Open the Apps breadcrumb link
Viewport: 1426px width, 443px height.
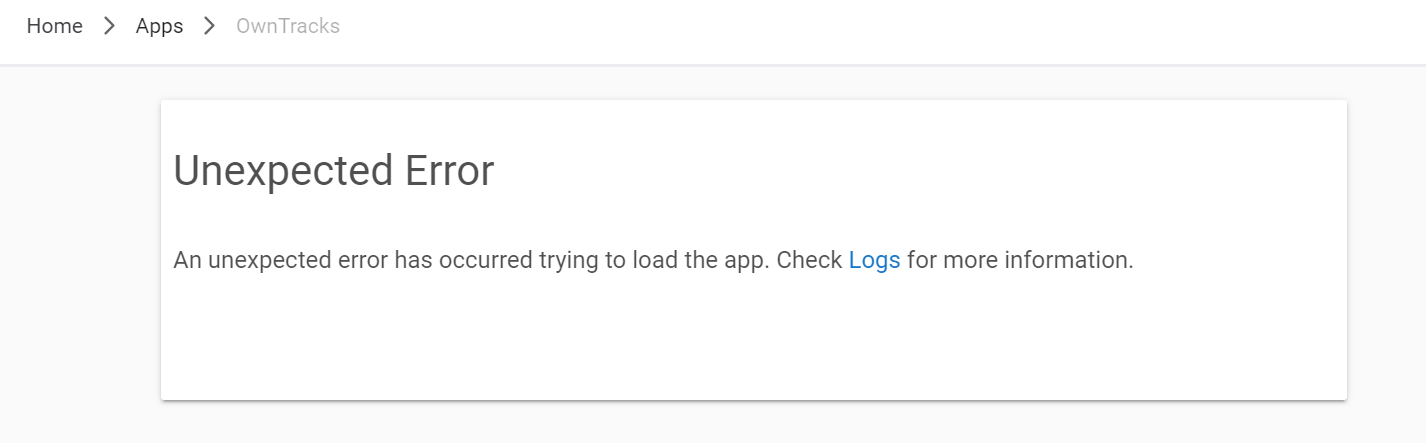159,26
